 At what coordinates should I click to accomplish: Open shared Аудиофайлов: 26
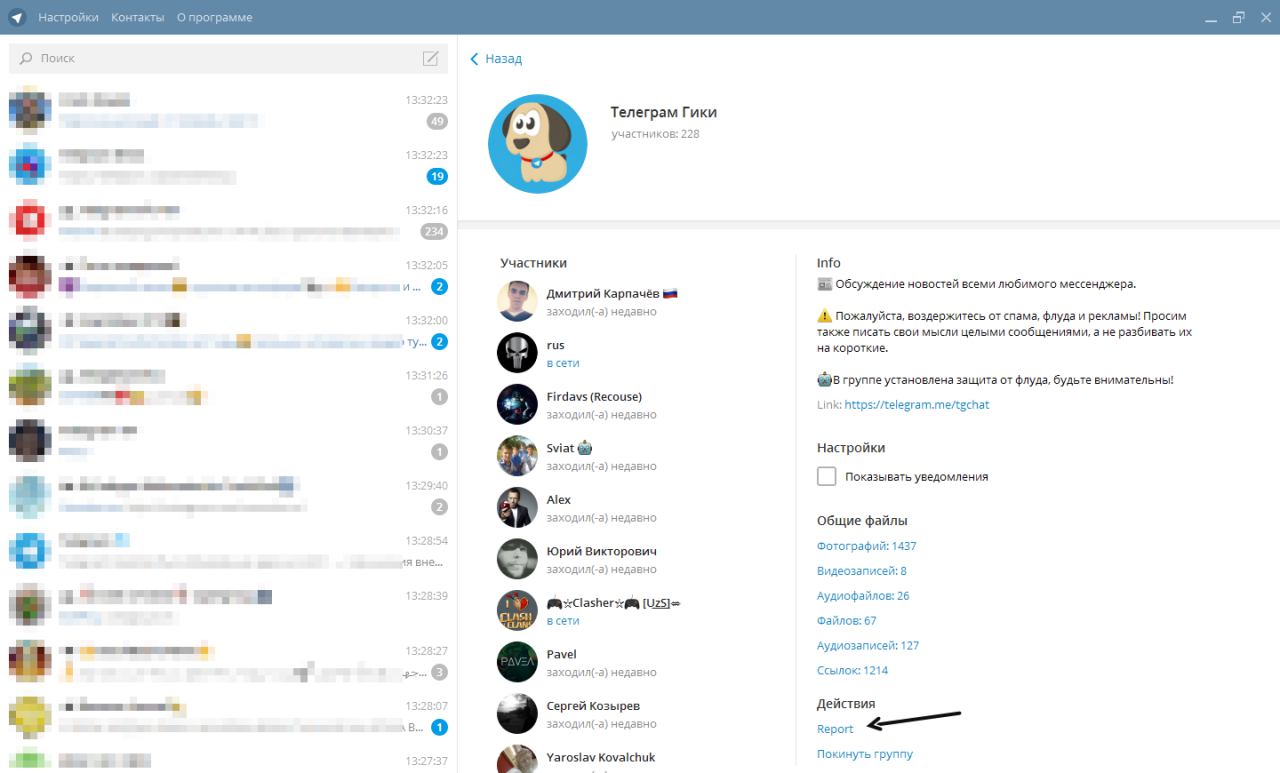[x=863, y=596]
